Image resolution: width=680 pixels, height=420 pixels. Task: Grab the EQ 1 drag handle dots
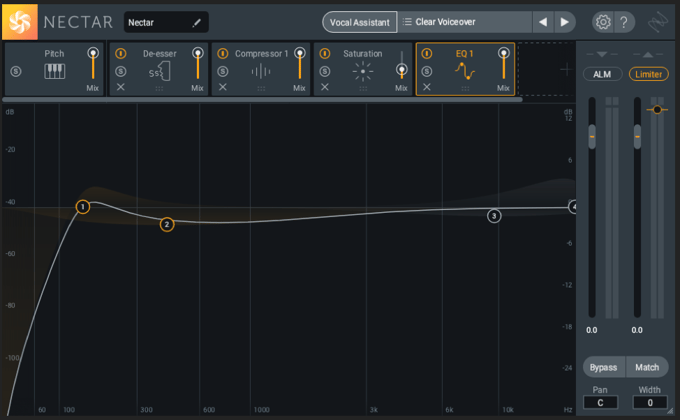coord(465,89)
